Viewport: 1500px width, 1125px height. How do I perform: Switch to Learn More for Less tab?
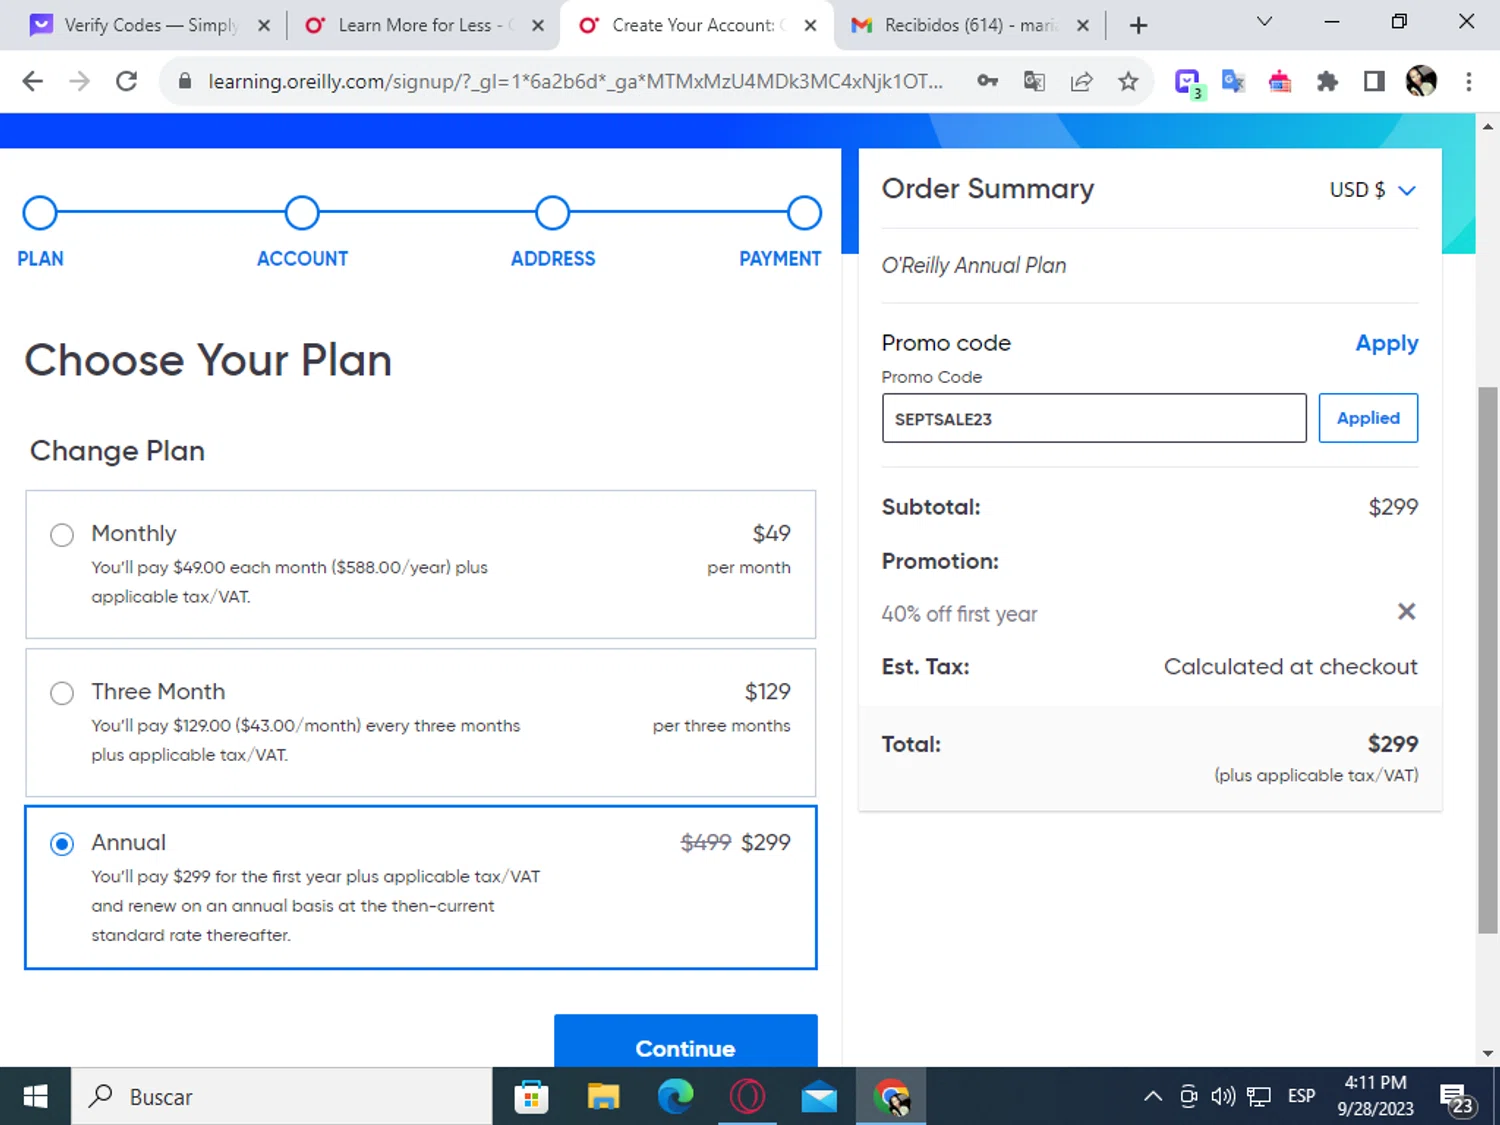tap(425, 25)
